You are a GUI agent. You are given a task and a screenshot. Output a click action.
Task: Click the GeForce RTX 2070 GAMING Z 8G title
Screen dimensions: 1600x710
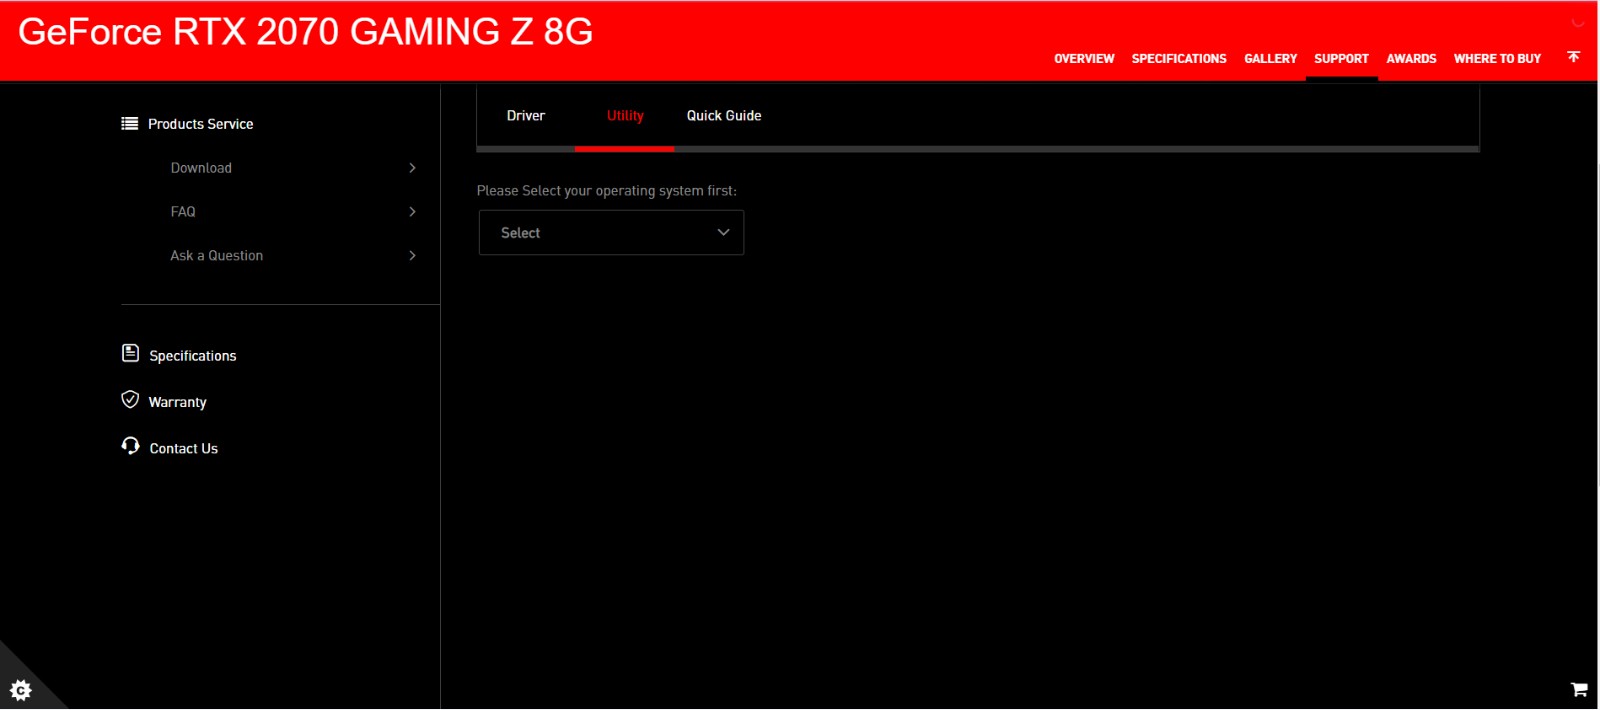click(306, 32)
